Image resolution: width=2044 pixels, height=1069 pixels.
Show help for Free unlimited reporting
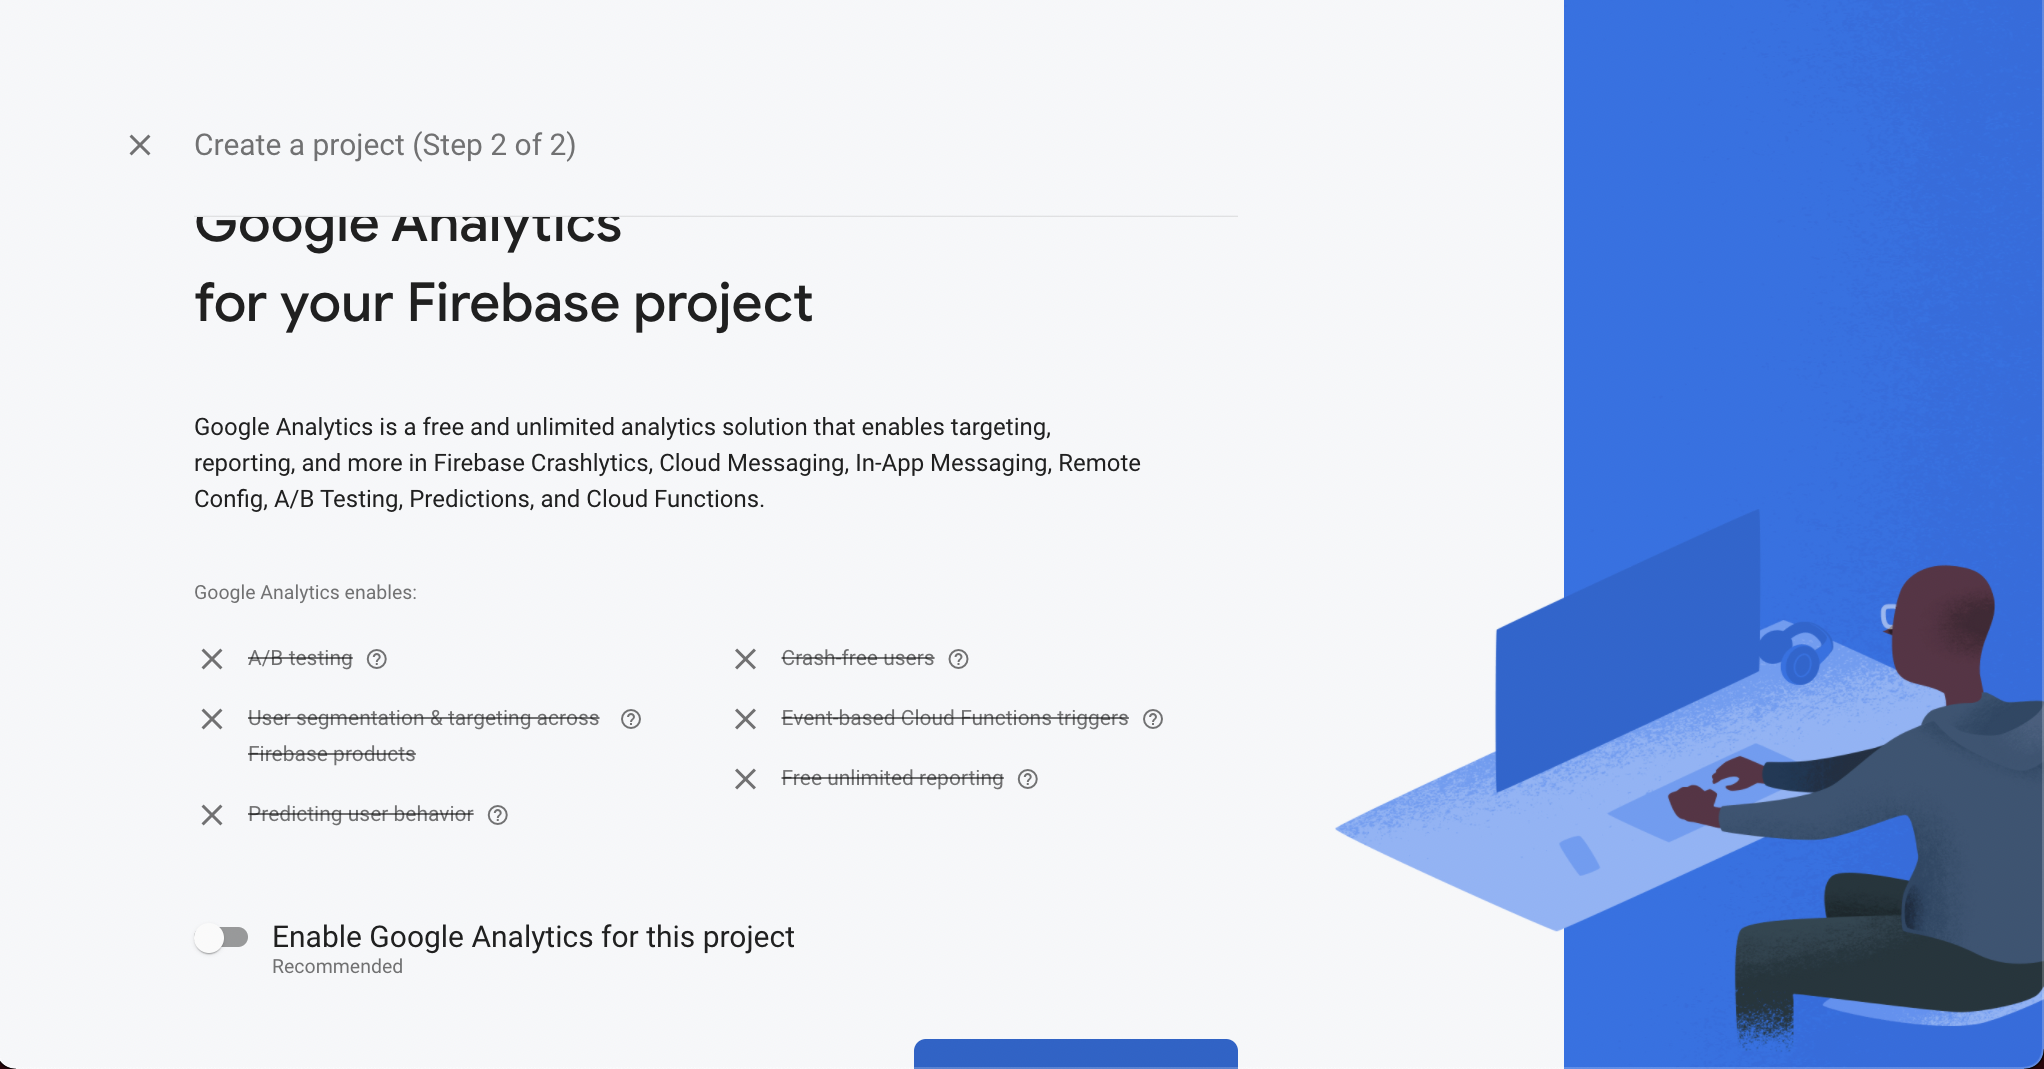tap(1028, 779)
